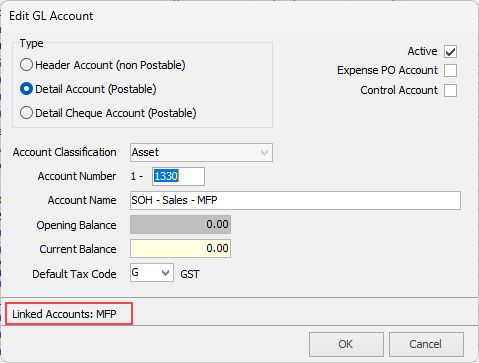Click the Current Balance field
Image resolution: width=479 pixels, height=363 pixels.
click(x=180, y=248)
